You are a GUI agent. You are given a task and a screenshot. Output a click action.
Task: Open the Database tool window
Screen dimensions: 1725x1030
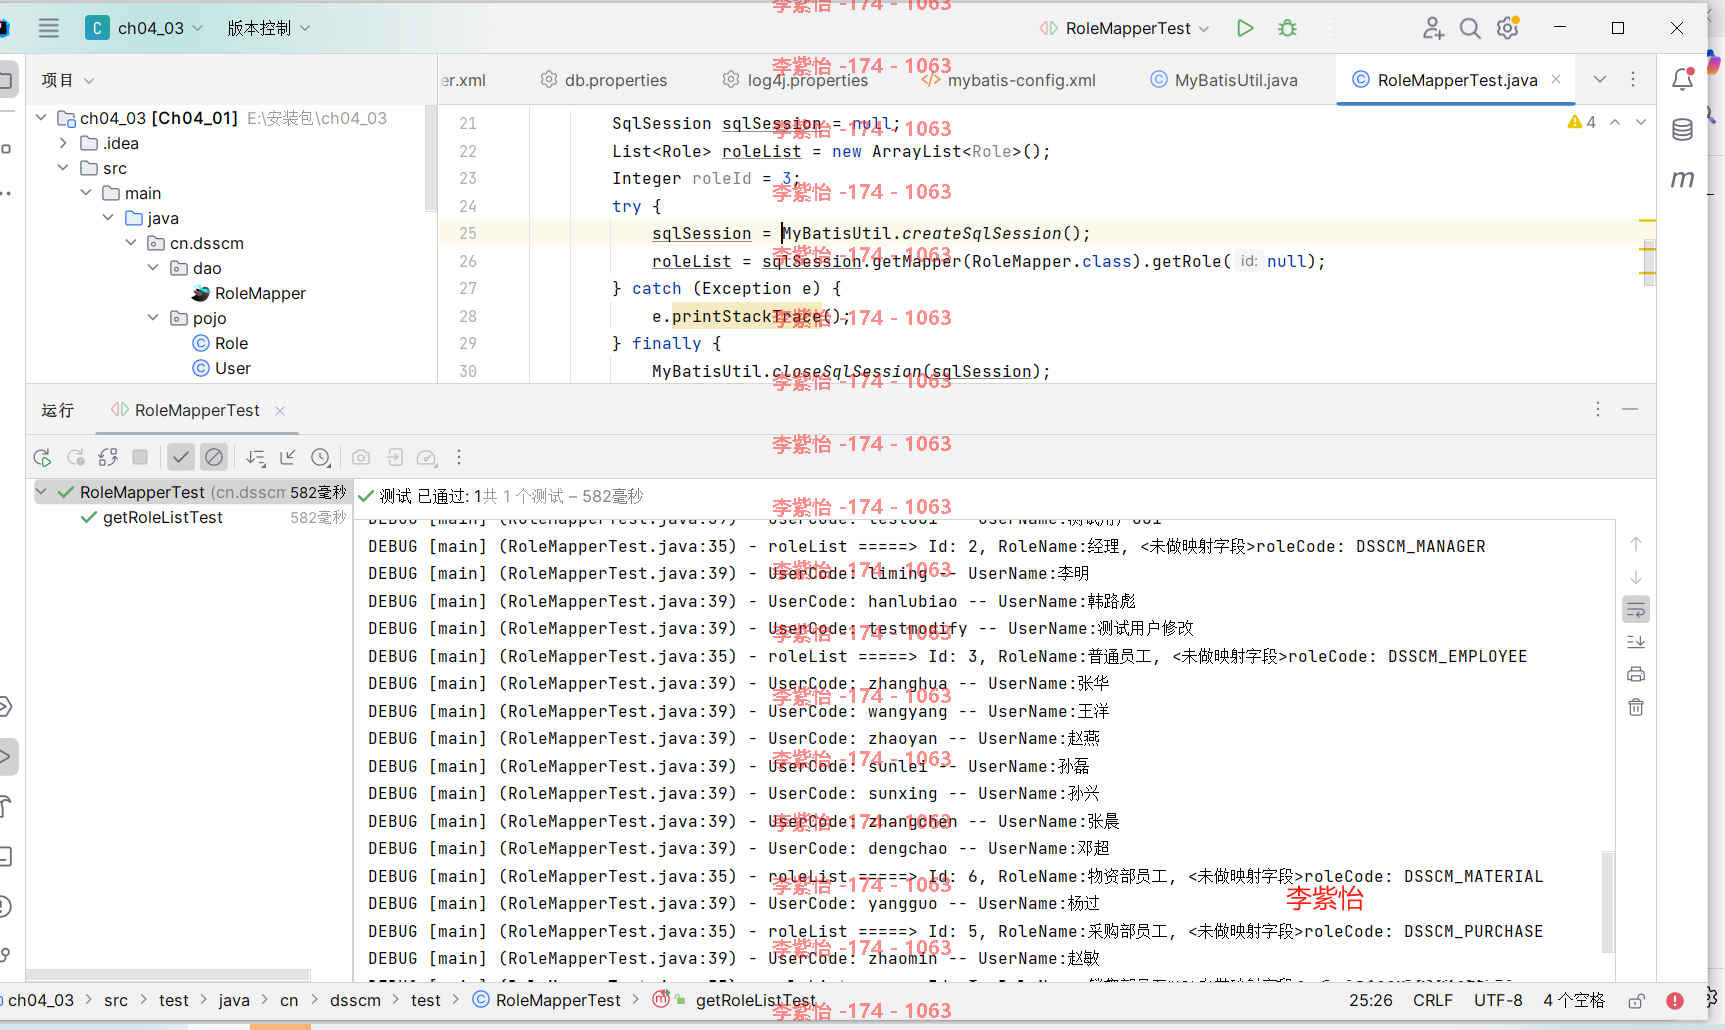tap(1683, 129)
